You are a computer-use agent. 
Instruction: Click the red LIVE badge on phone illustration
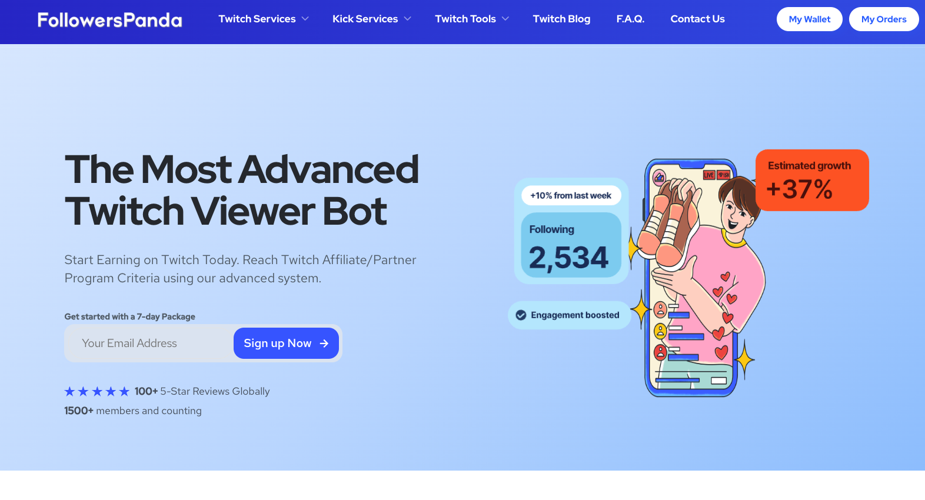(709, 175)
